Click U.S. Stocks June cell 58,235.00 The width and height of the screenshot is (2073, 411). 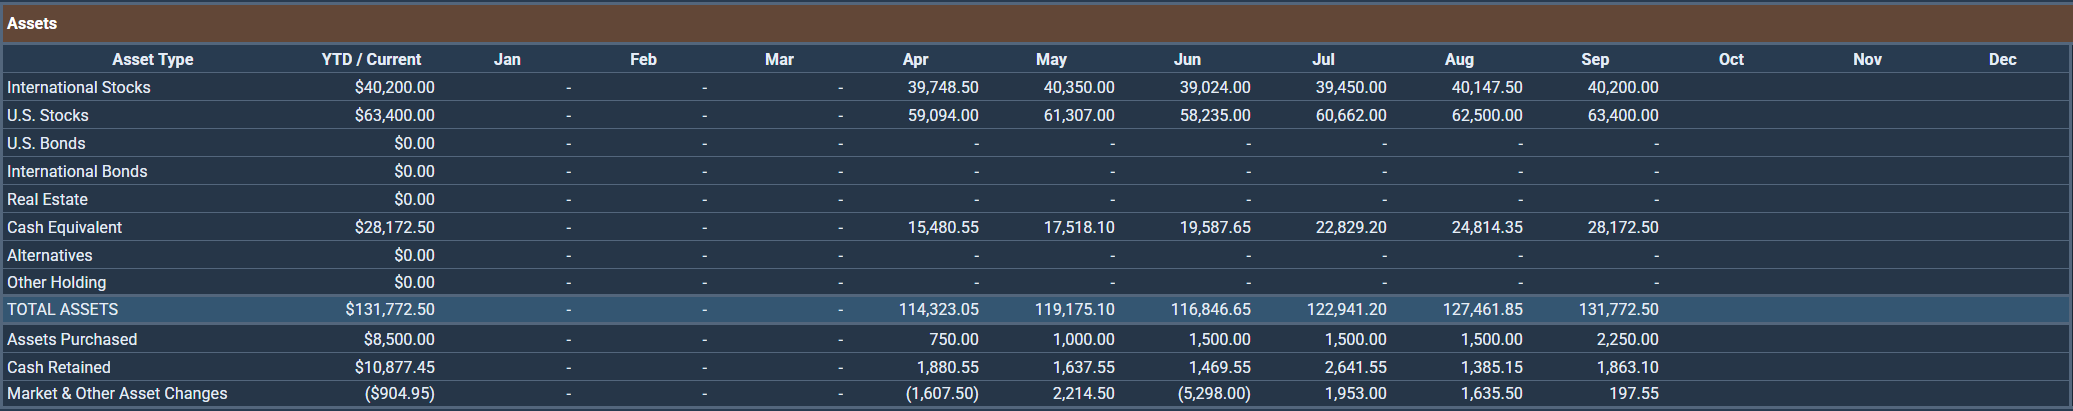tap(1215, 115)
